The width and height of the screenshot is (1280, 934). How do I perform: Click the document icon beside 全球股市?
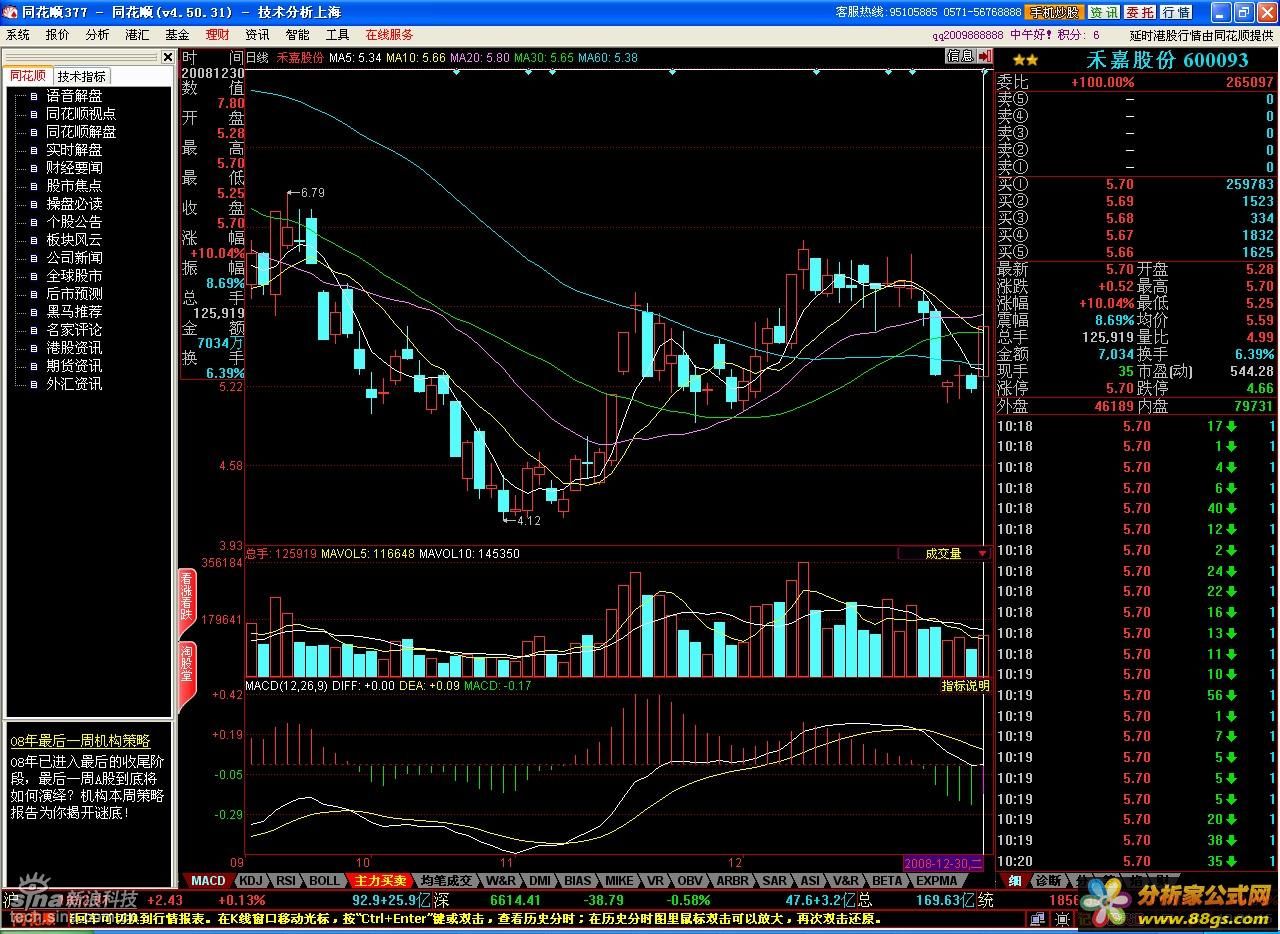(33, 276)
